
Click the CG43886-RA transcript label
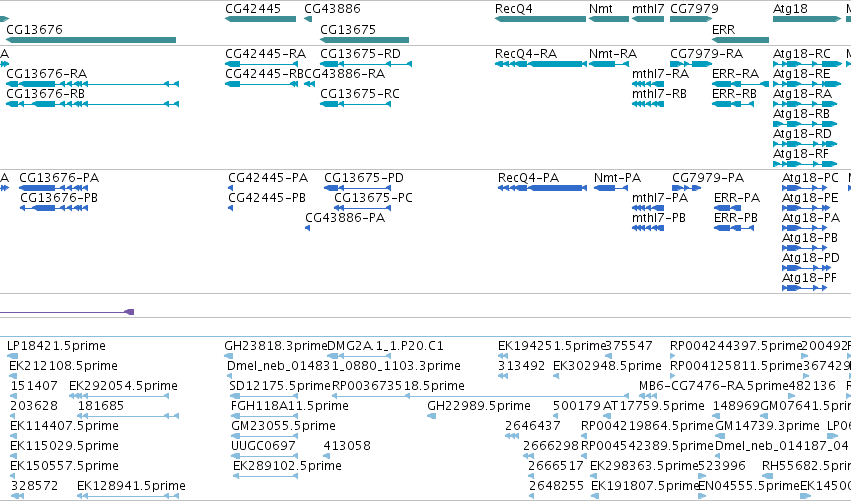coord(345,73)
